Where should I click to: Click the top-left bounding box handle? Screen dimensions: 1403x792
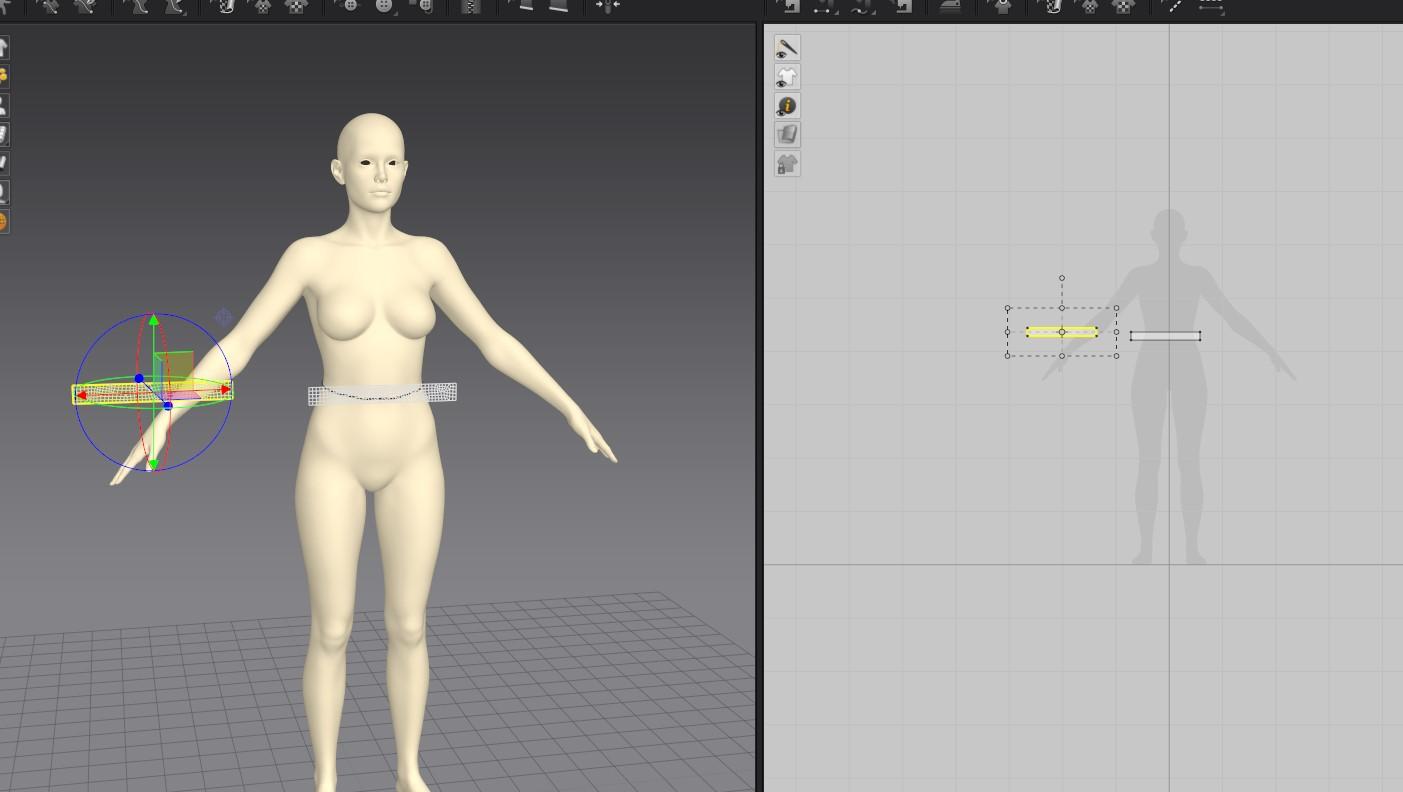1007,308
